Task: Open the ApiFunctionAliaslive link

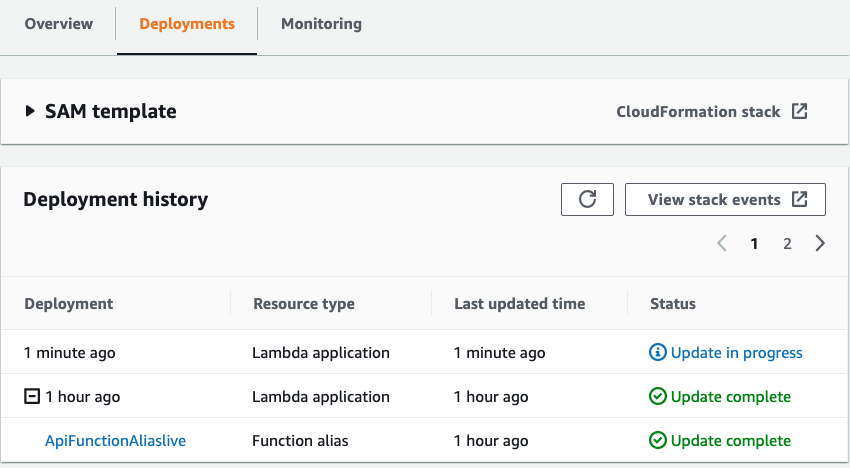Action: pyautogui.click(x=115, y=440)
